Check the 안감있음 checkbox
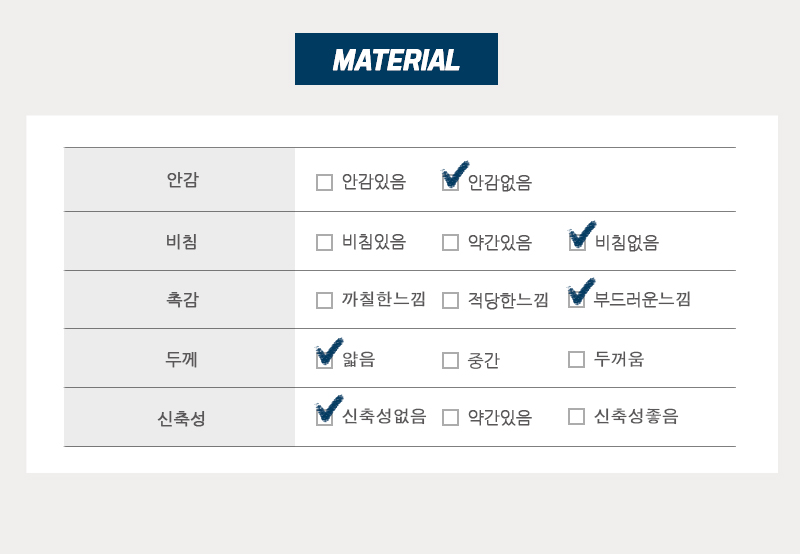Screen dimensions: 800x554 324,183
